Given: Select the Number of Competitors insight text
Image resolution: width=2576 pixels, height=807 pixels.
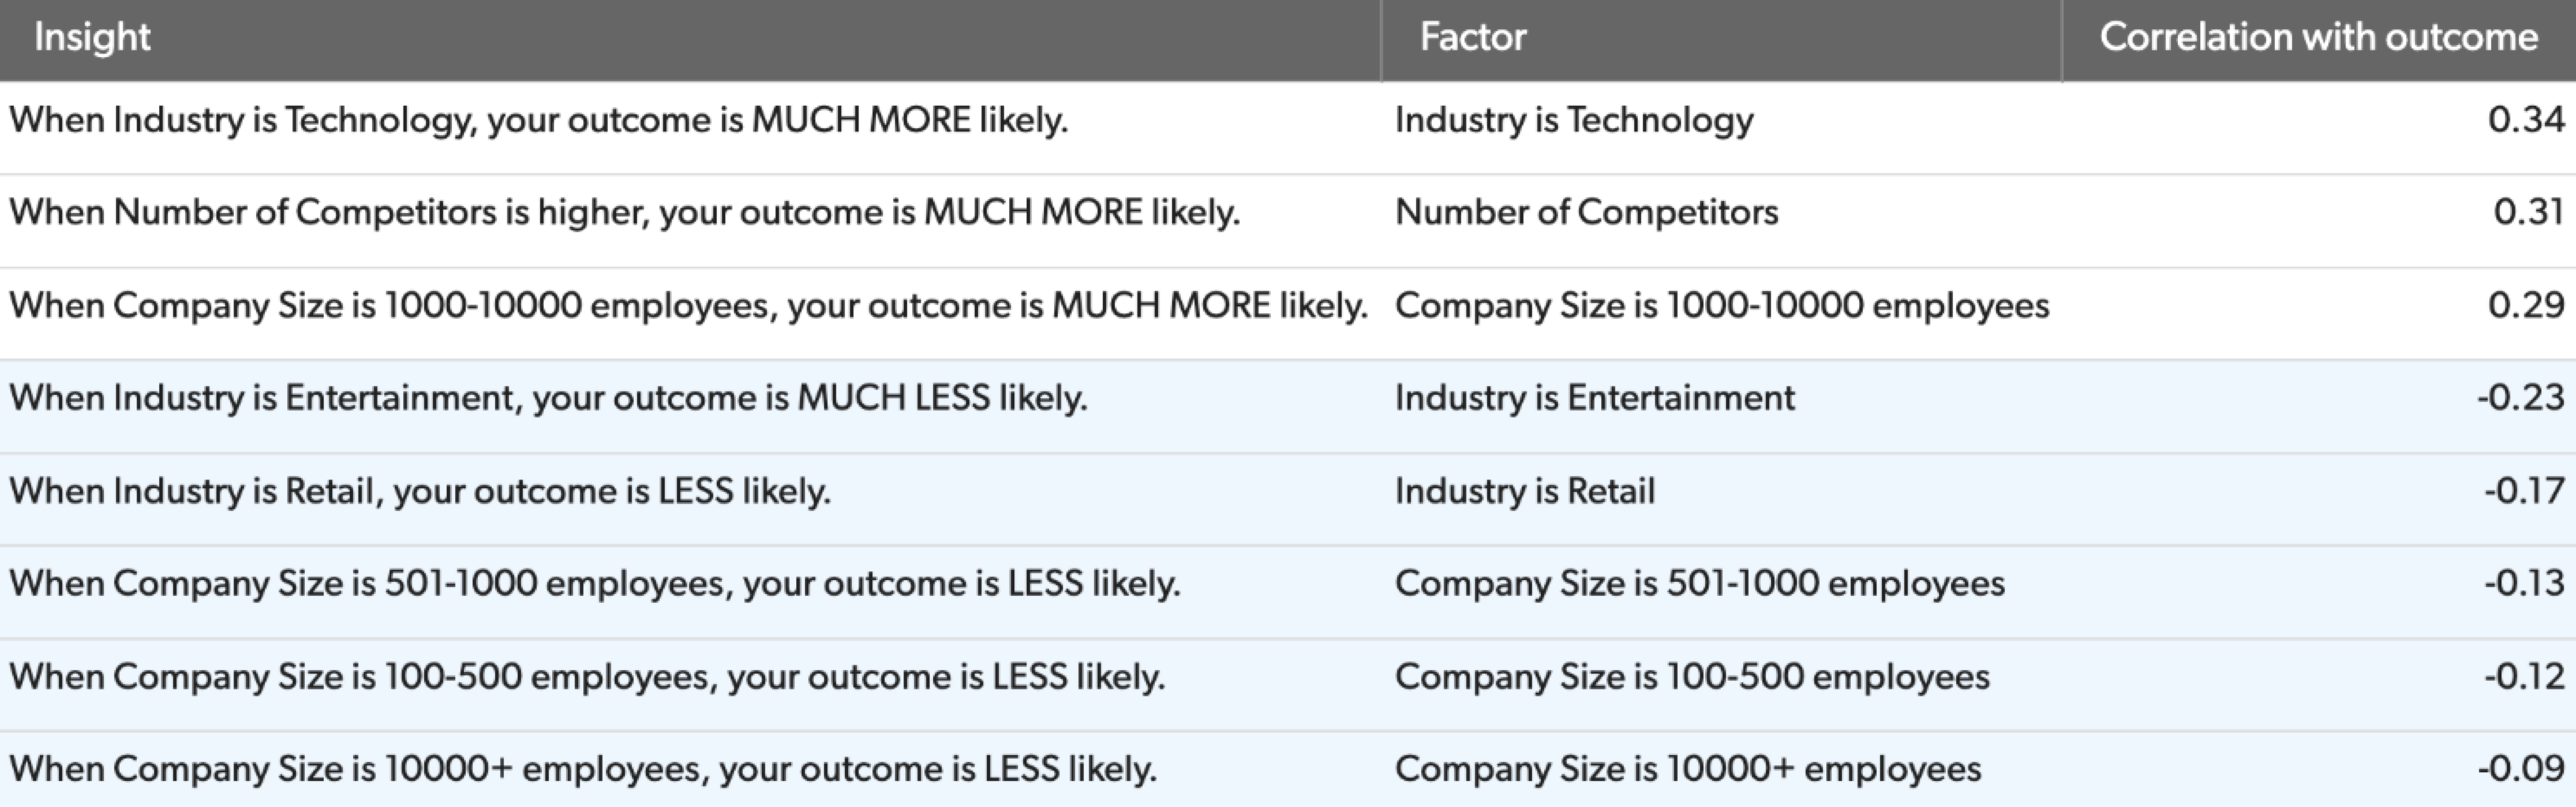Looking at the screenshot, I should 625,212.
